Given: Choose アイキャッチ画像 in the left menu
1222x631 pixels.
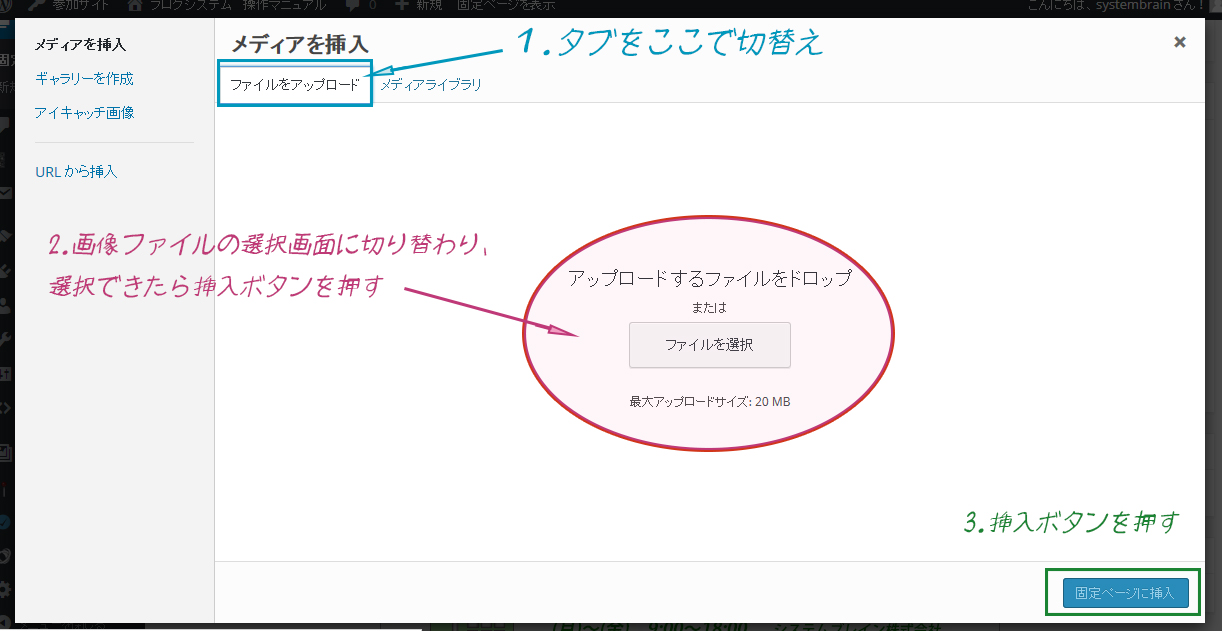Looking at the screenshot, I should 84,113.
